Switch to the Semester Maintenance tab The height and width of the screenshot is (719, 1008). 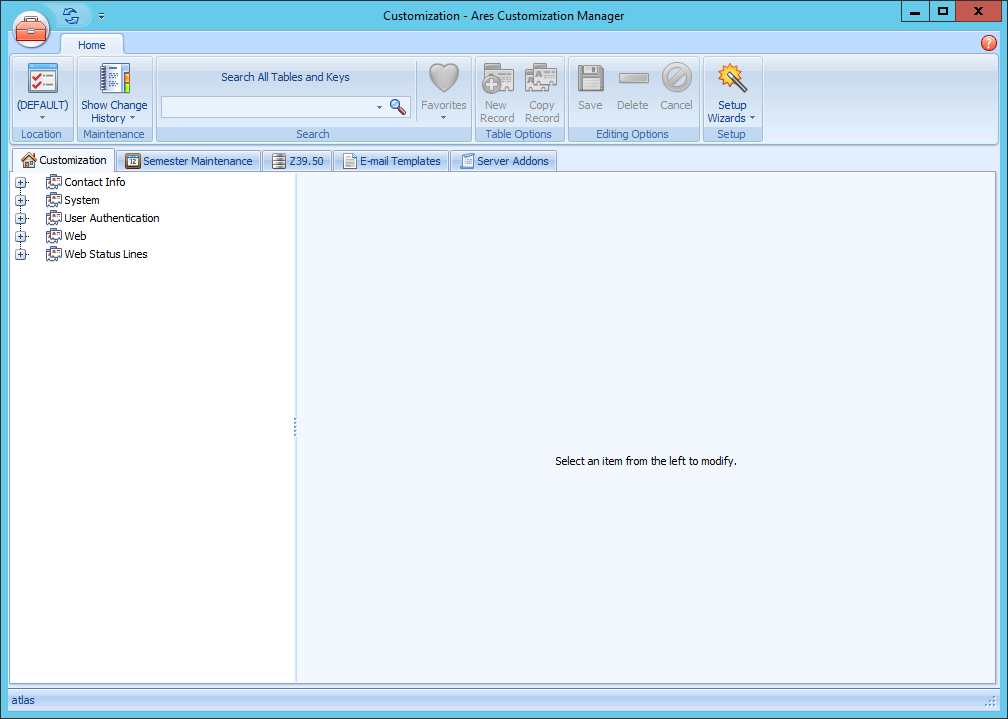188,161
